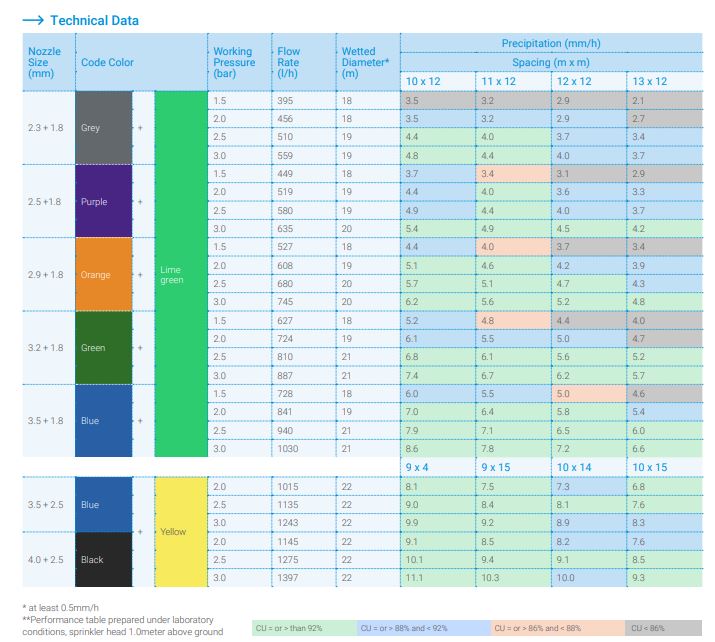Click the '* at least 0.5mm/h' footnote
Viewport: 715px width, 642px height.
[60, 608]
